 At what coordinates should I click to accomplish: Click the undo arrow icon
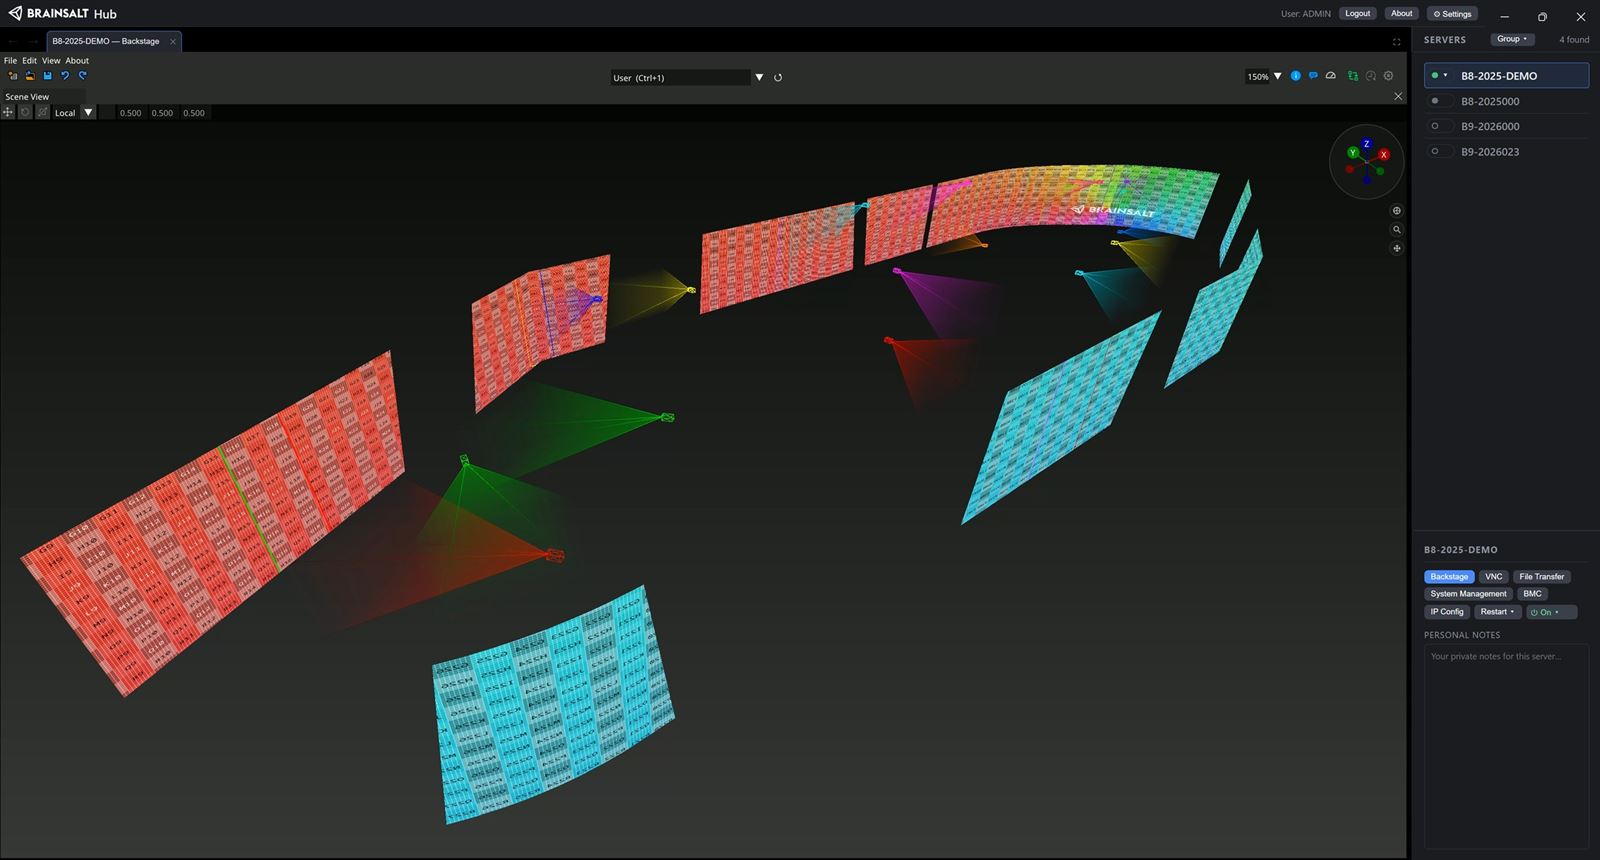[x=65, y=76]
